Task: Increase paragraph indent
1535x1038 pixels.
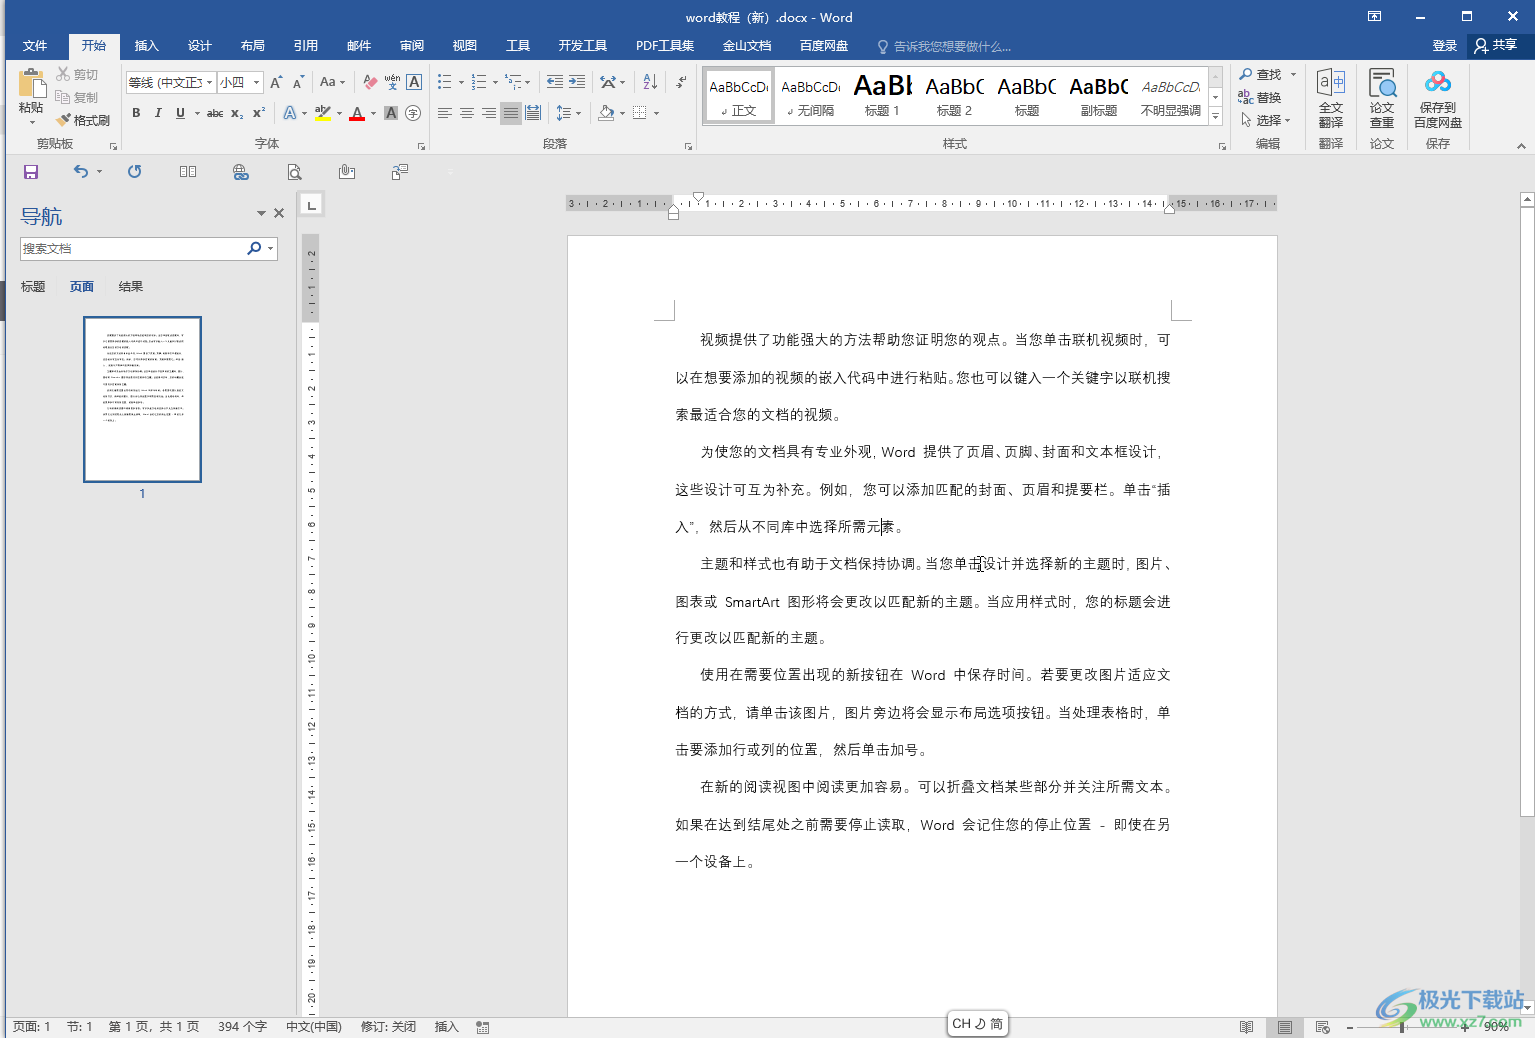Action: [577, 82]
